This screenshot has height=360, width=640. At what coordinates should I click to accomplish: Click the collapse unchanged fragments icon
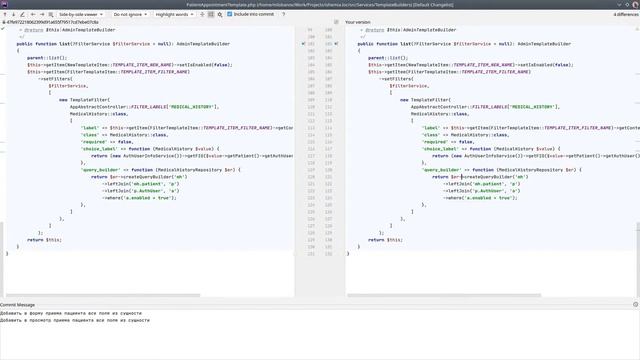[202, 14]
